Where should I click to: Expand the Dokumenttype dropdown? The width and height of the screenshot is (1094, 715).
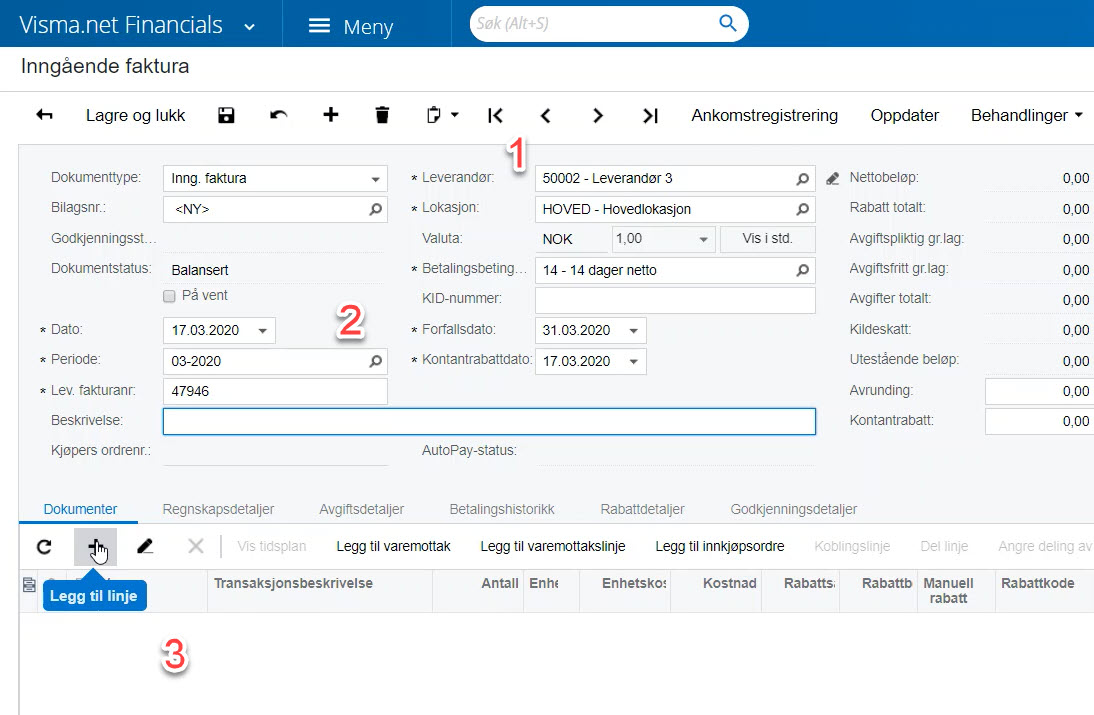pos(375,179)
